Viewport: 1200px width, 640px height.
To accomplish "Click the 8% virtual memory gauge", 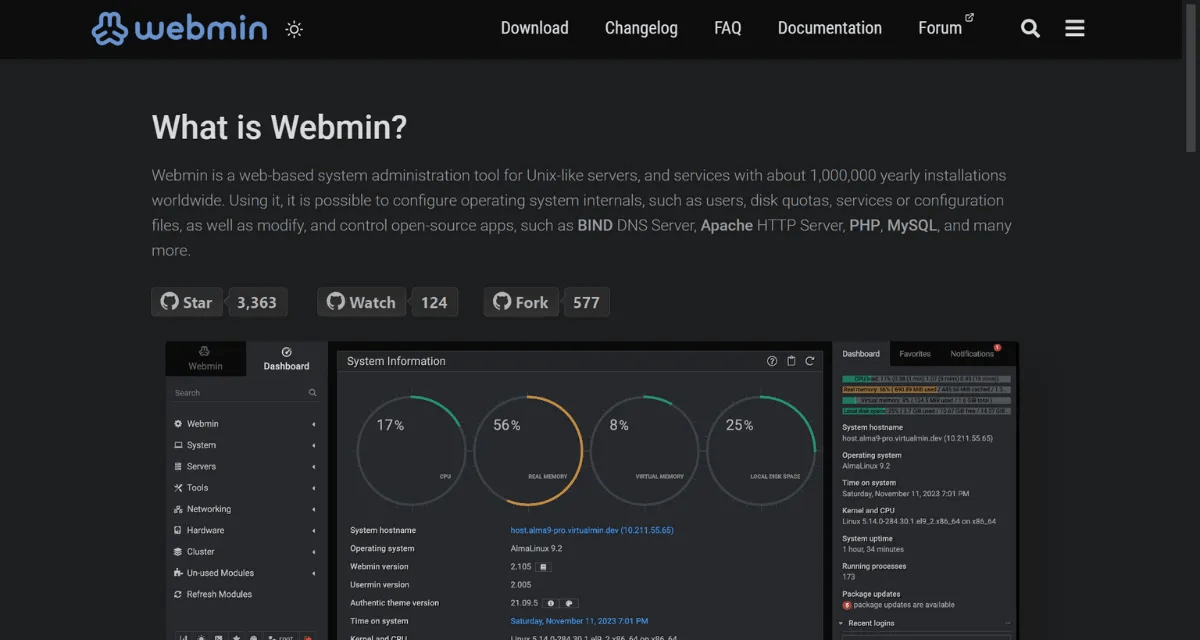I will pos(645,449).
